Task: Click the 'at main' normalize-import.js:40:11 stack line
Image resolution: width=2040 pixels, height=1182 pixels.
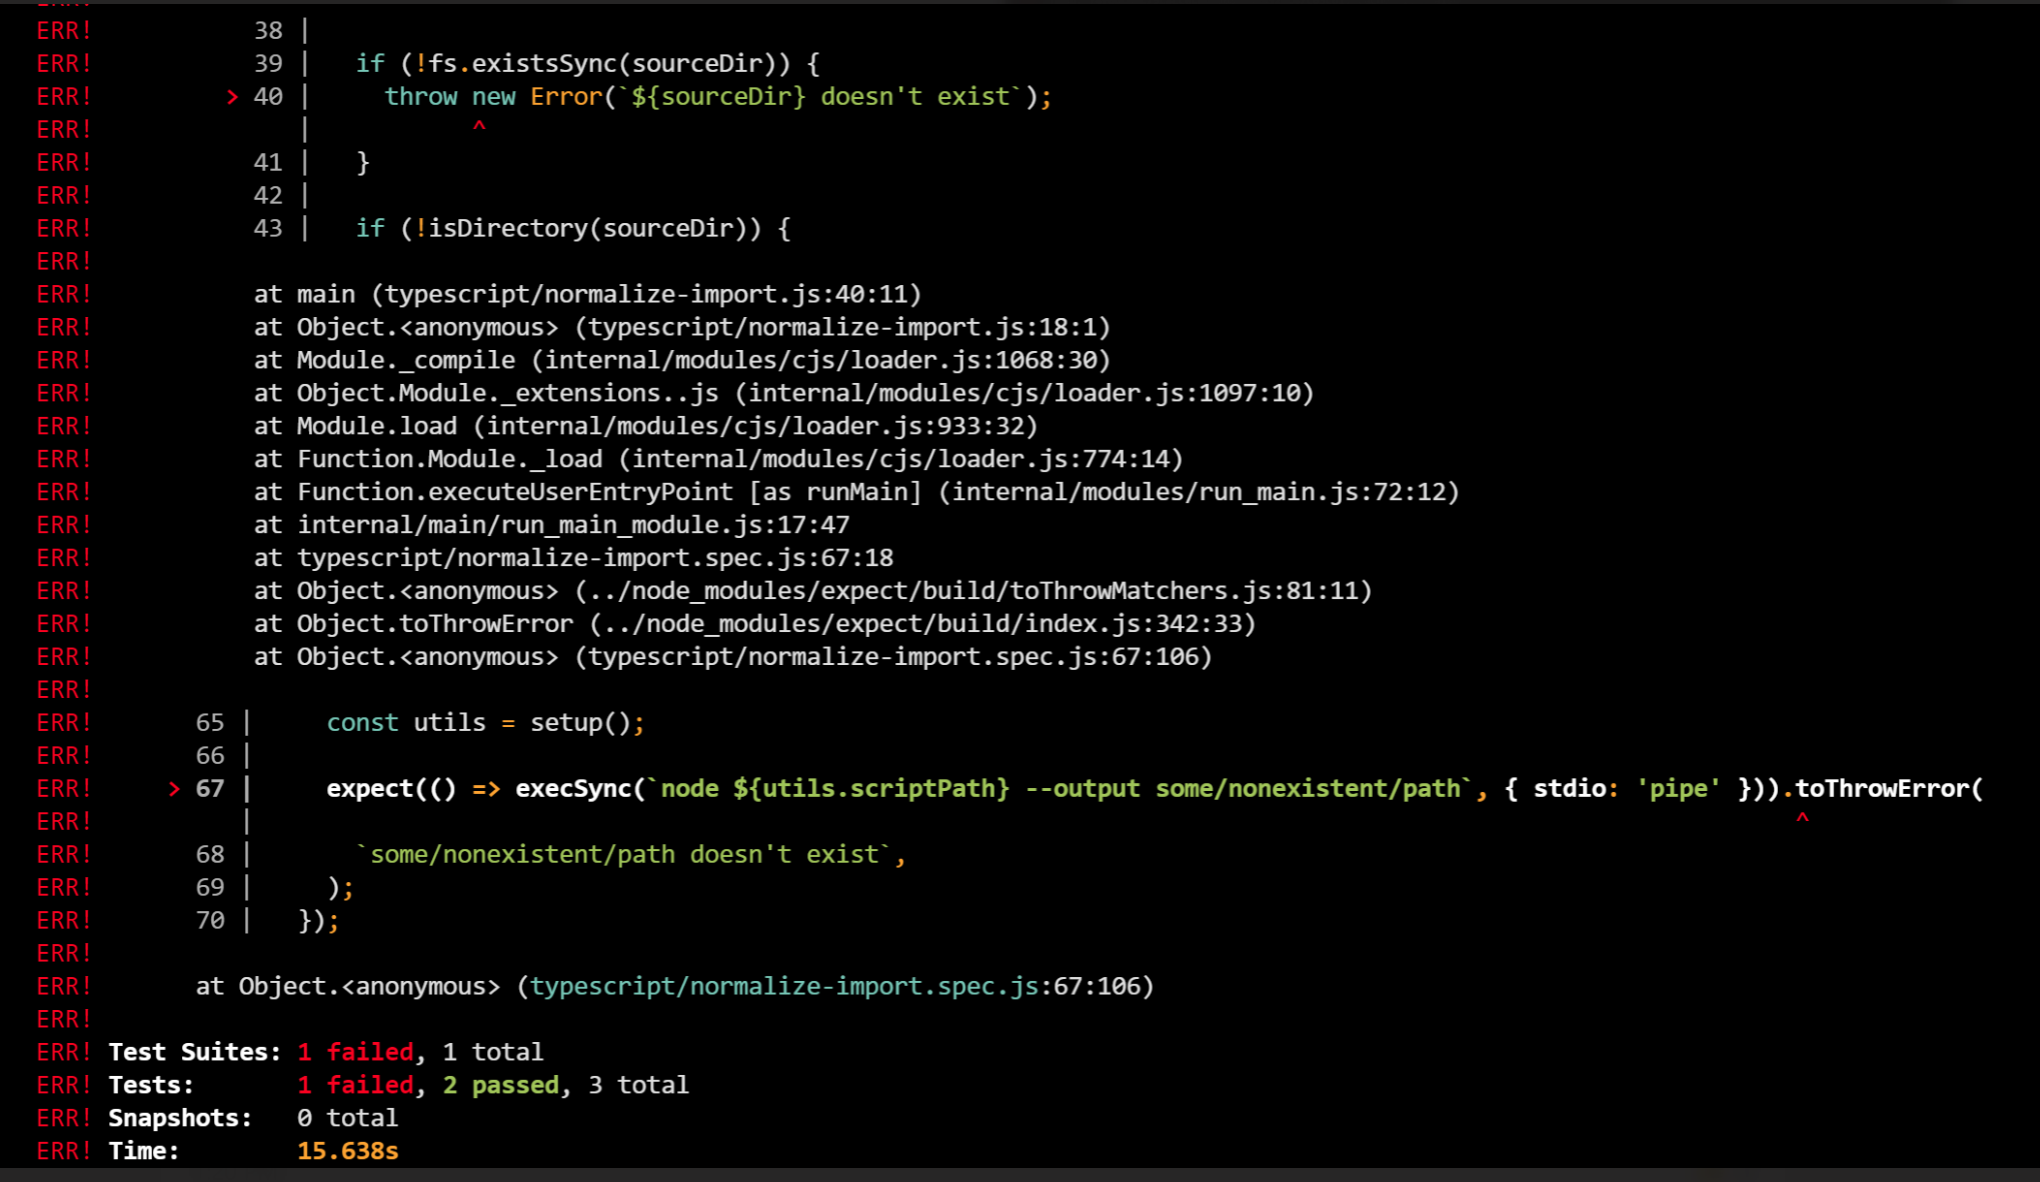Action: click(x=587, y=294)
